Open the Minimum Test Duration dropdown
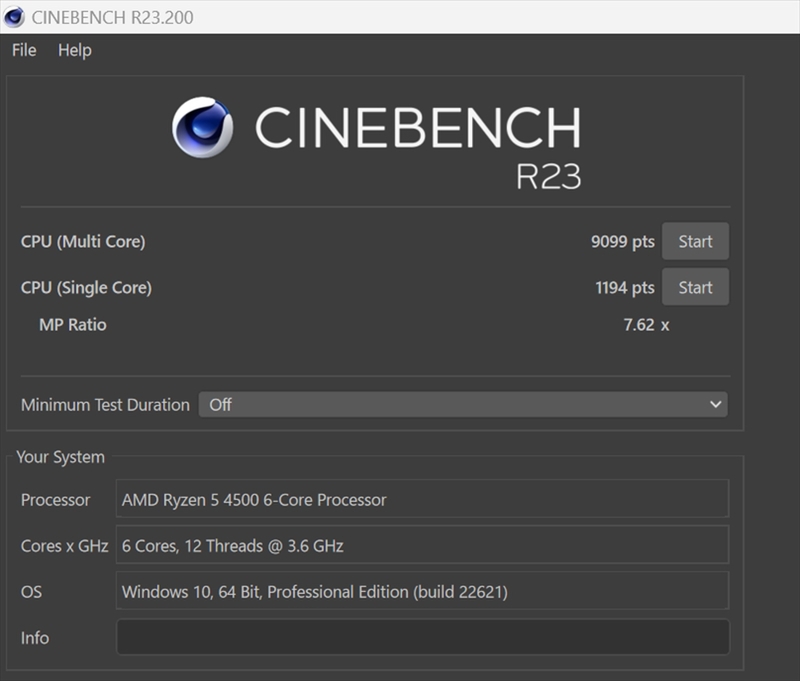 463,405
